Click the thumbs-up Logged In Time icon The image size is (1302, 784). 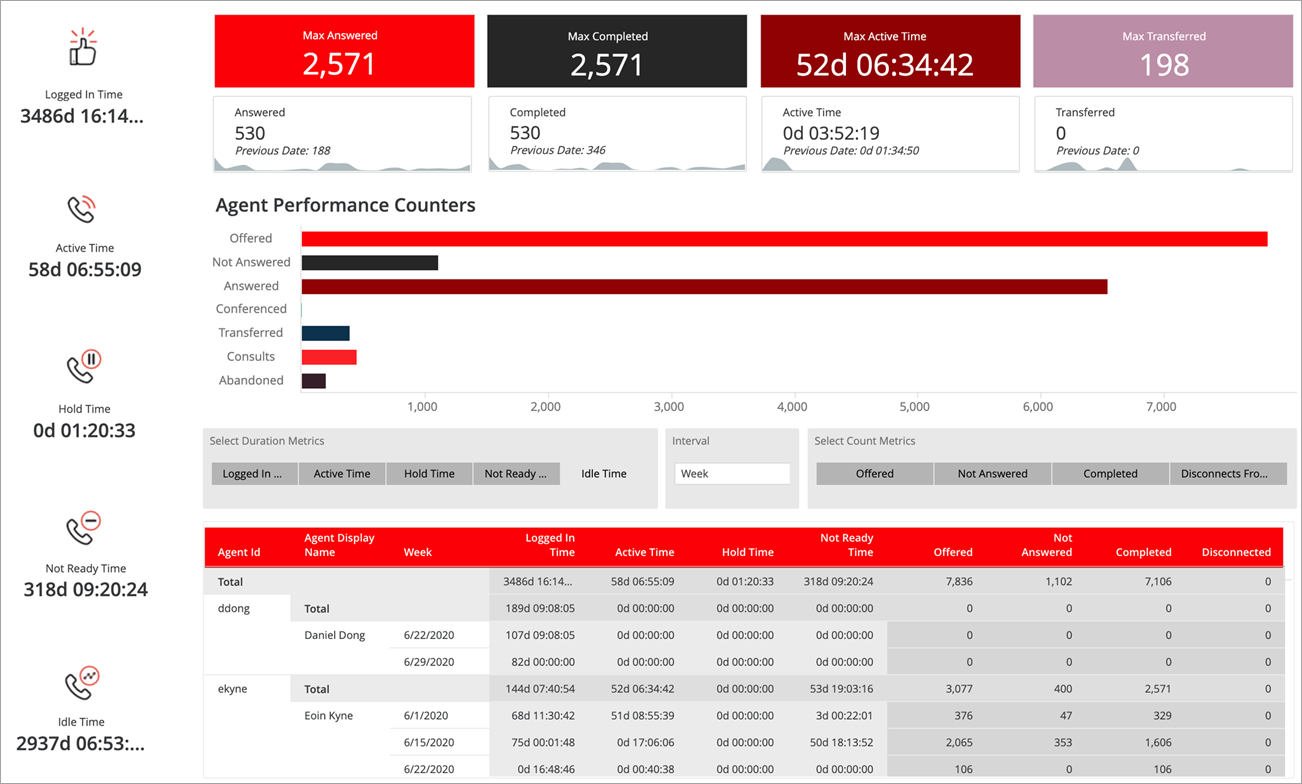(x=83, y=47)
